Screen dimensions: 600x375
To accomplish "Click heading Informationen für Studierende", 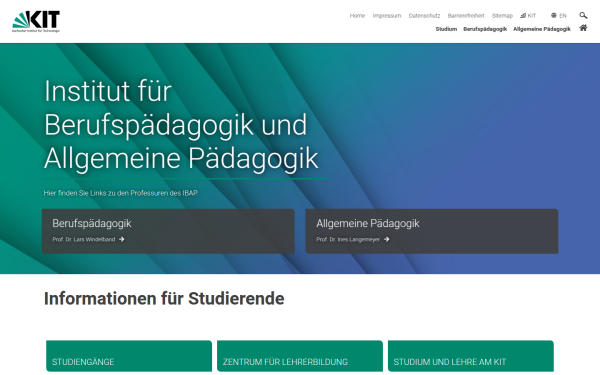I will point(164,298).
